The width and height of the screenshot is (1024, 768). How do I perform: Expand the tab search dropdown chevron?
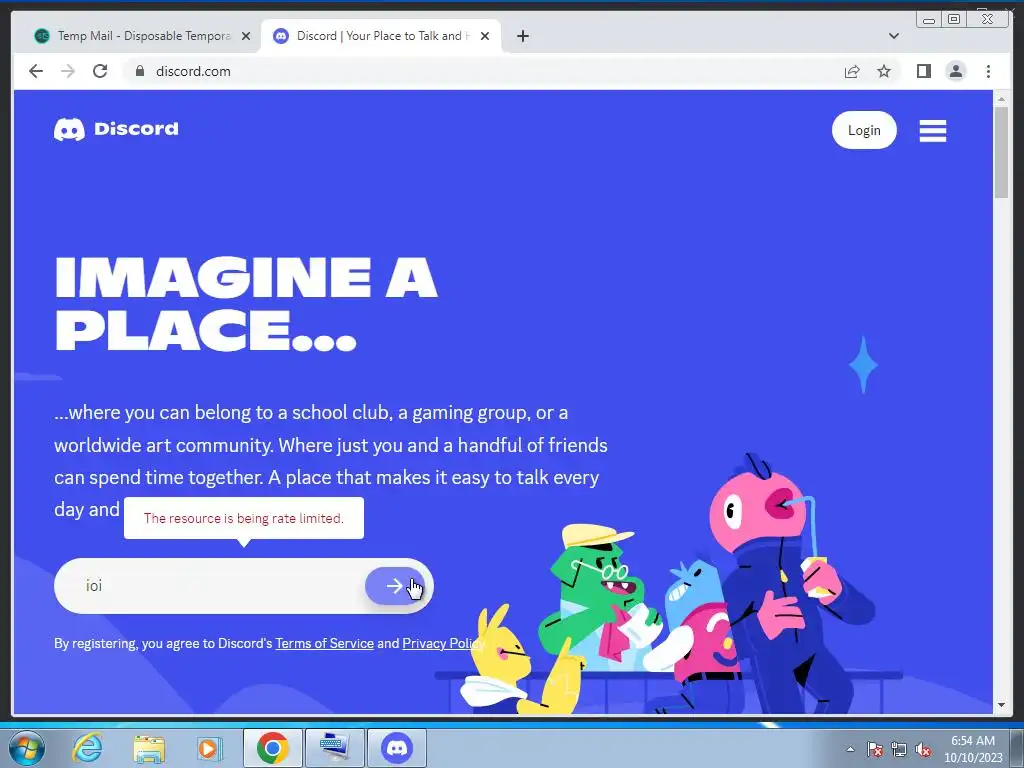point(894,36)
